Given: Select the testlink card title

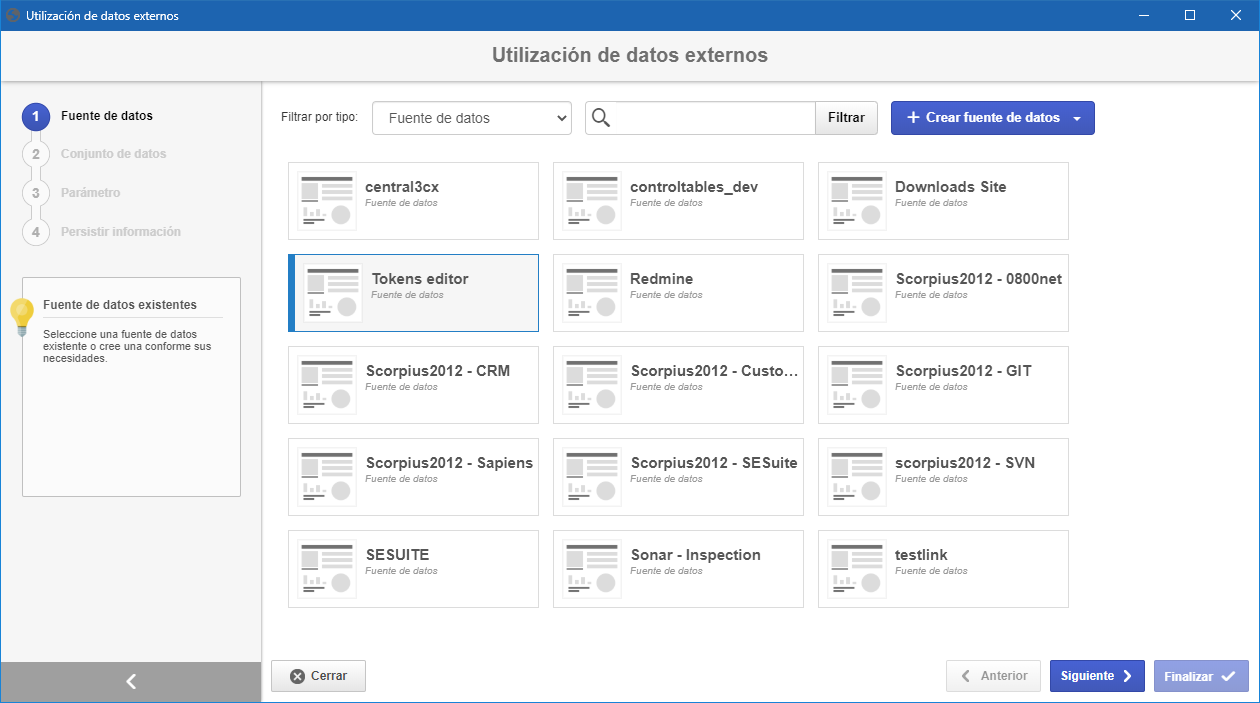Looking at the screenshot, I should pos(921,555).
